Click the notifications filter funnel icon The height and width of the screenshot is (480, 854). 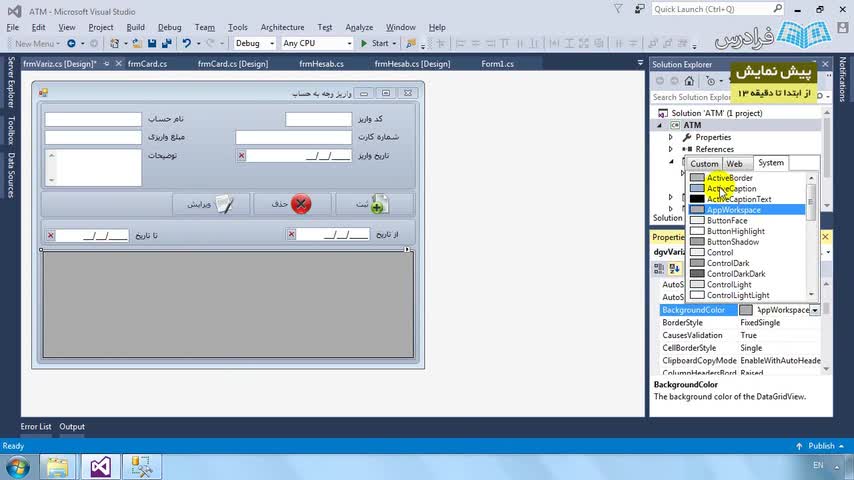(x=618, y=9)
